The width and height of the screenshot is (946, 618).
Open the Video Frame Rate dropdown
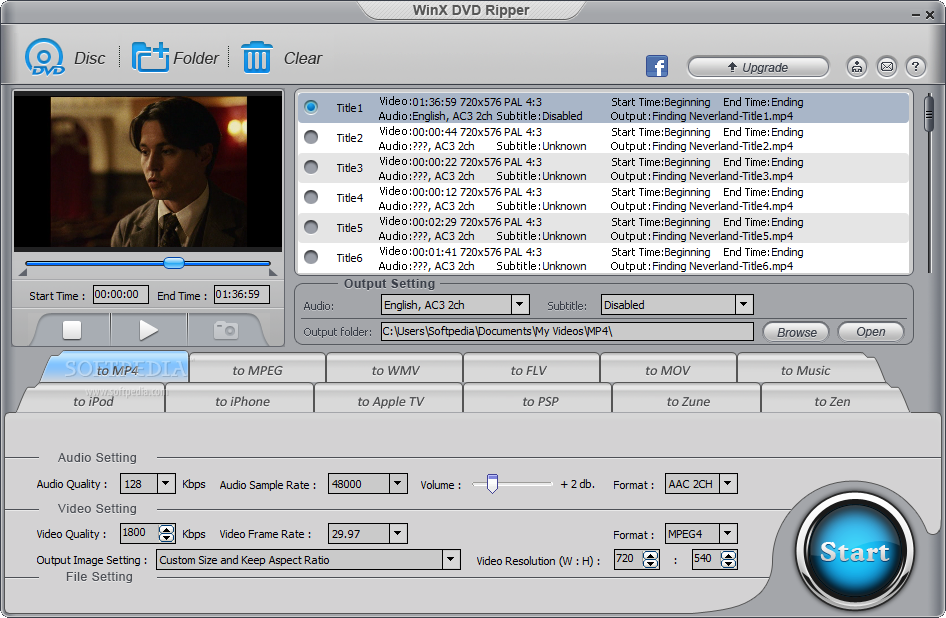point(398,534)
